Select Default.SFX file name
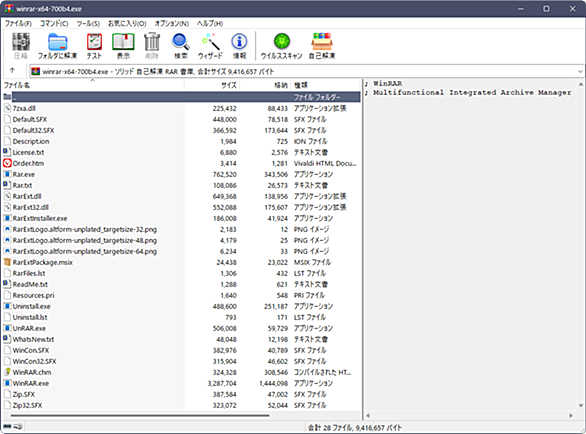Image resolution: width=586 pixels, height=434 pixels. (30, 119)
